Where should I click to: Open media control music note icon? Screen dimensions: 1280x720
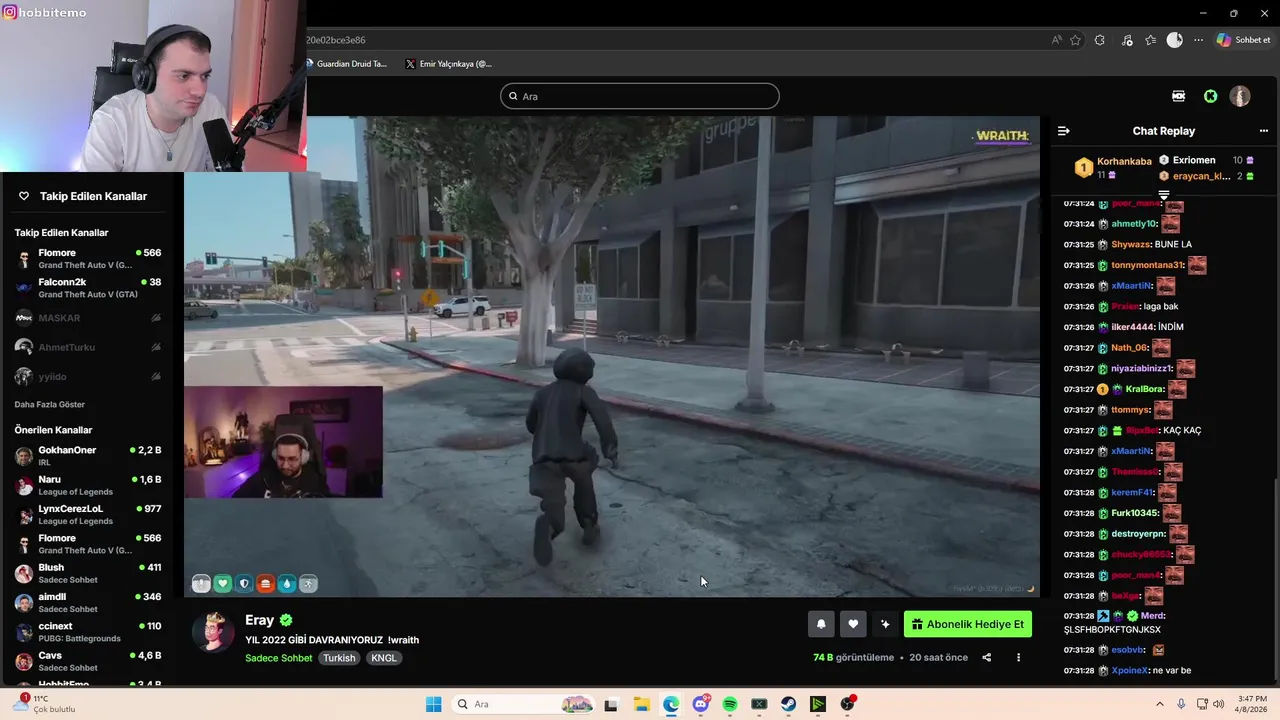1127,40
